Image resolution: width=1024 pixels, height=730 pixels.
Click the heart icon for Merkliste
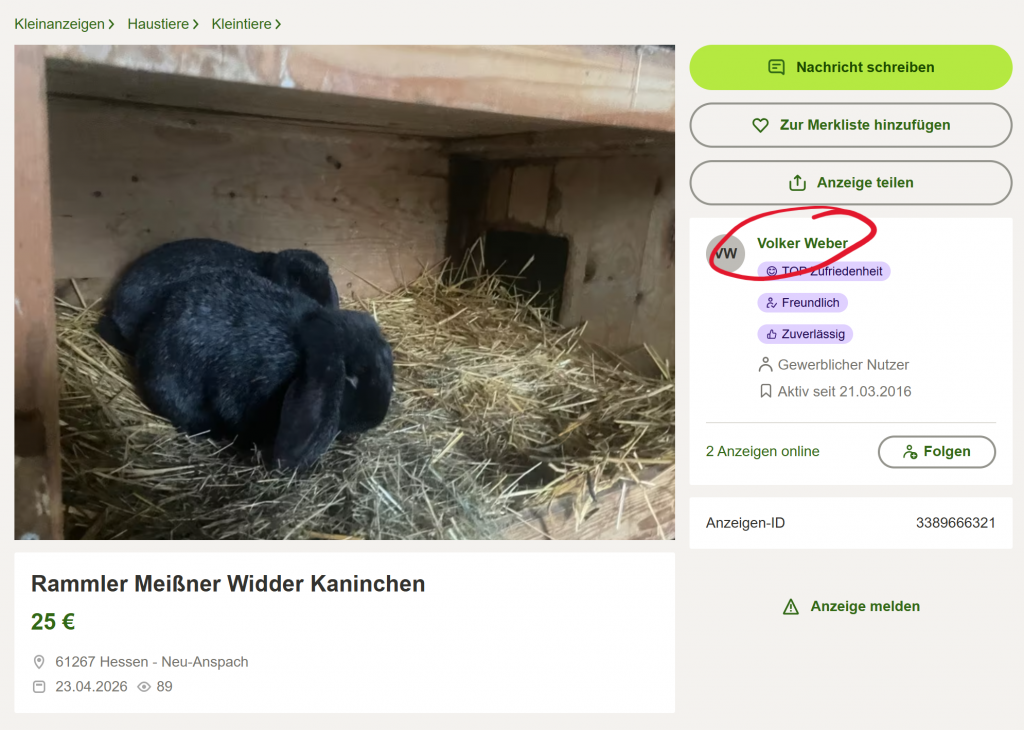tap(760, 125)
